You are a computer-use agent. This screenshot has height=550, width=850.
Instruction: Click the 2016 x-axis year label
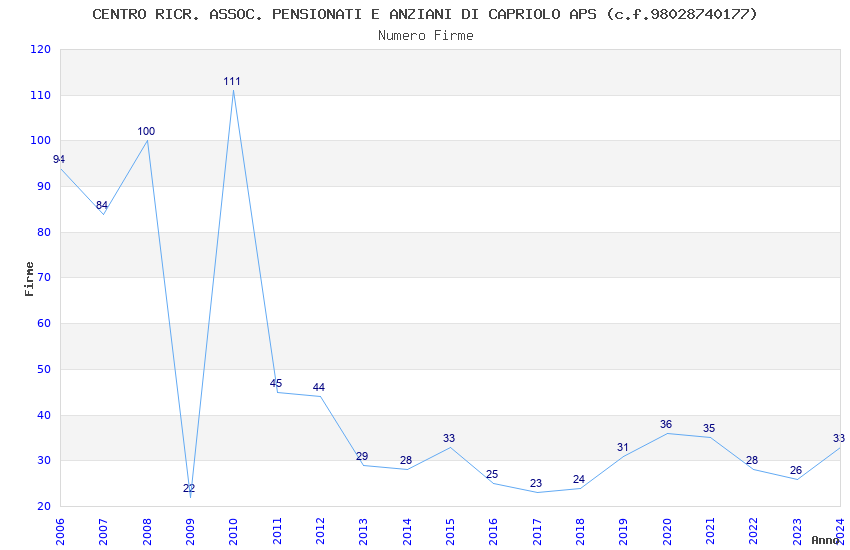tap(493, 531)
